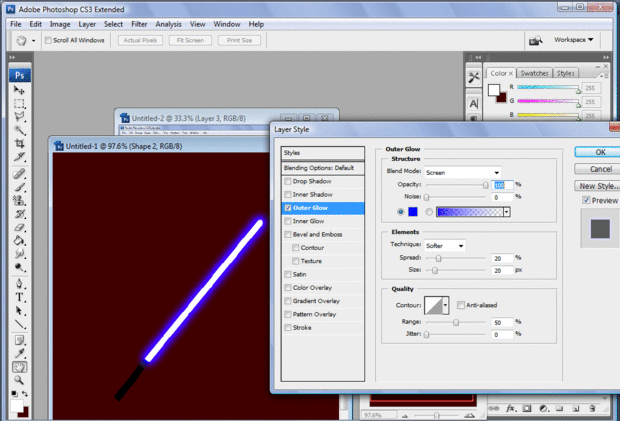Click the Range slider handle
Viewport: 620px width, 421px height.
click(456, 322)
